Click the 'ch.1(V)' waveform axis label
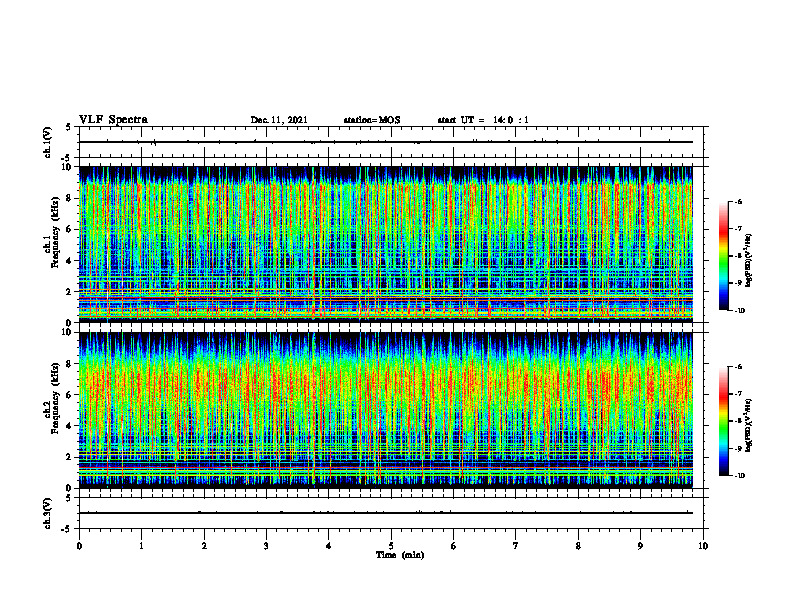The image size is (792, 612). 47,142
